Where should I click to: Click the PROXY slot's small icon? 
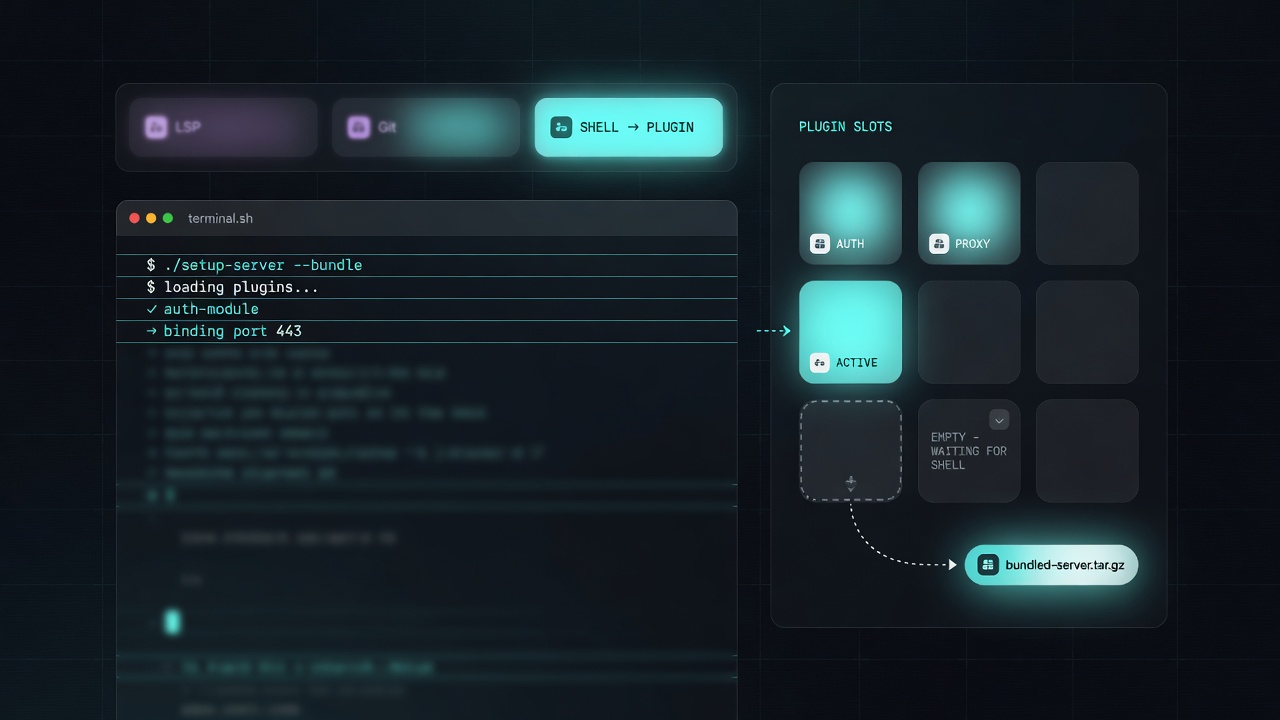[939, 243]
